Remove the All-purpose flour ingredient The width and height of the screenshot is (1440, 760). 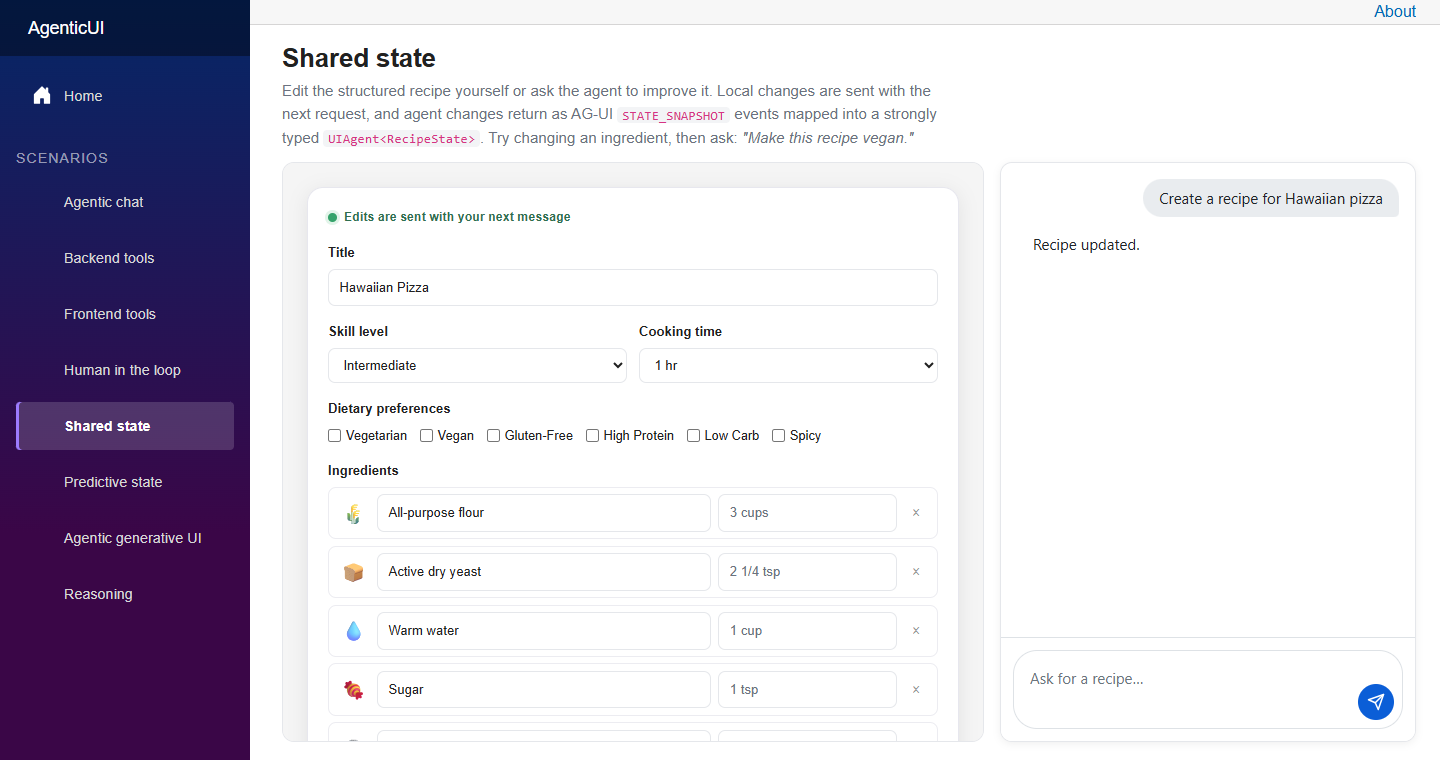[916, 513]
